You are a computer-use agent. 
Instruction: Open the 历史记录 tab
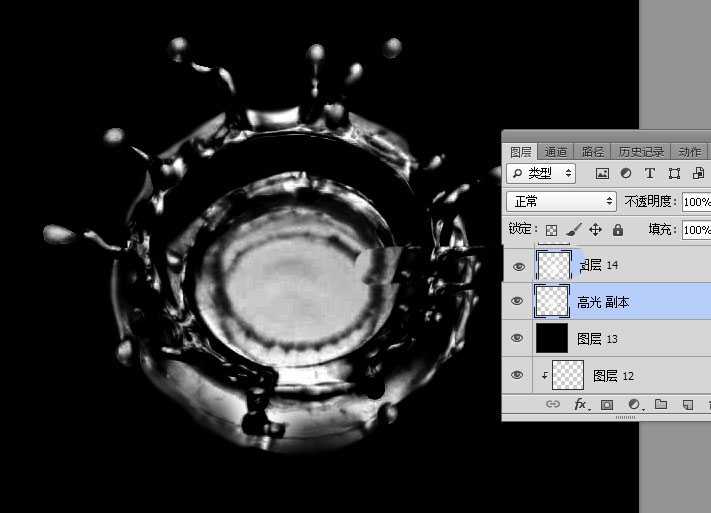(640, 152)
